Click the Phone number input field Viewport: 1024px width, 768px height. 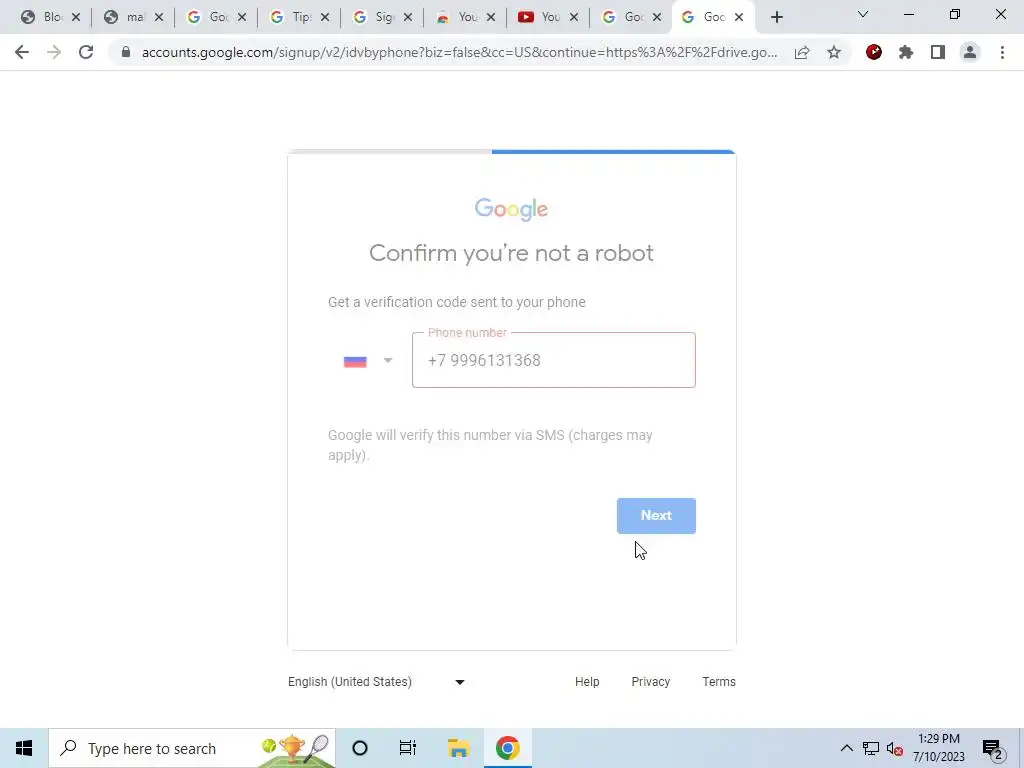[x=554, y=360]
